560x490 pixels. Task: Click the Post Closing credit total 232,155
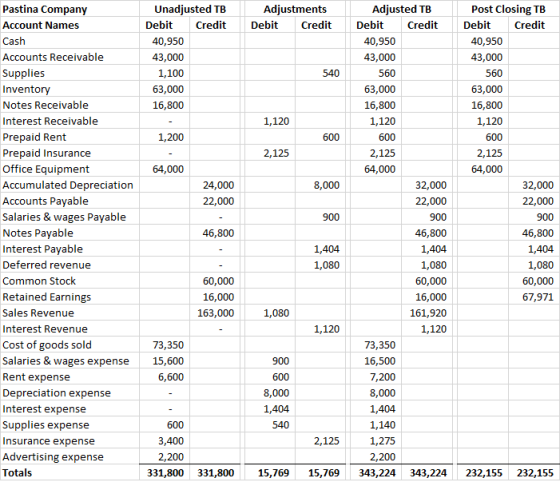pyautogui.click(x=534, y=472)
